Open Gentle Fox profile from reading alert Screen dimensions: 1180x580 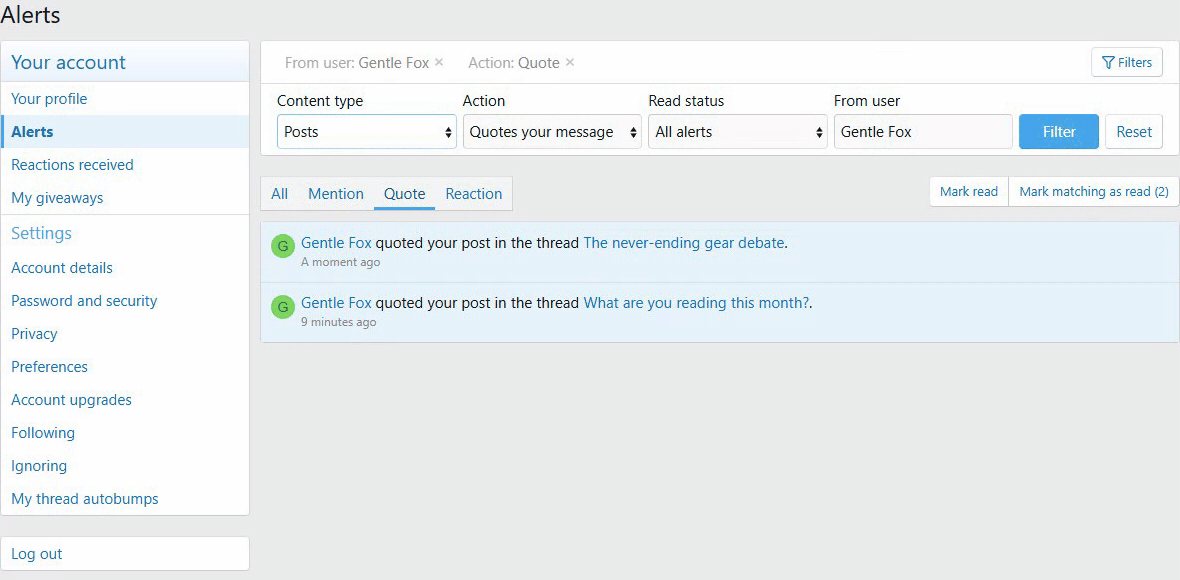336,303
